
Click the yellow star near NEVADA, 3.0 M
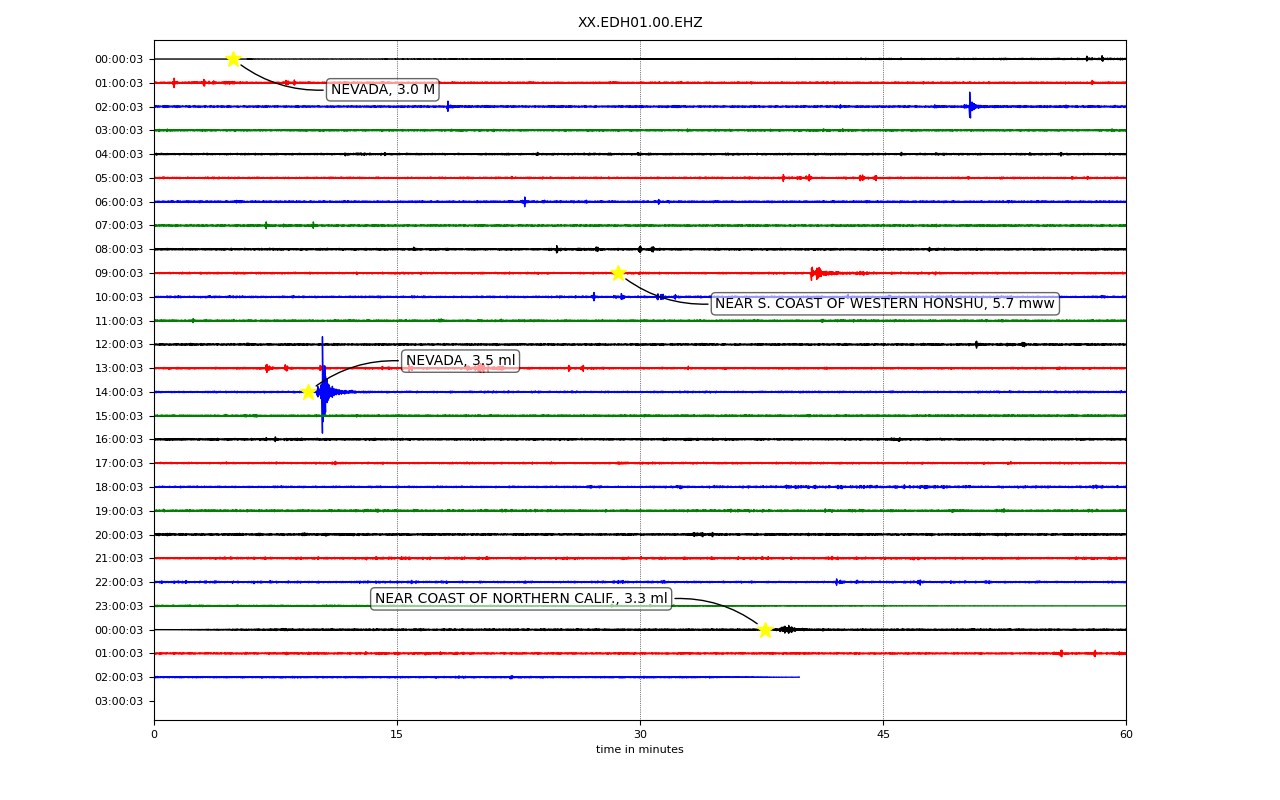coord(233,59)
